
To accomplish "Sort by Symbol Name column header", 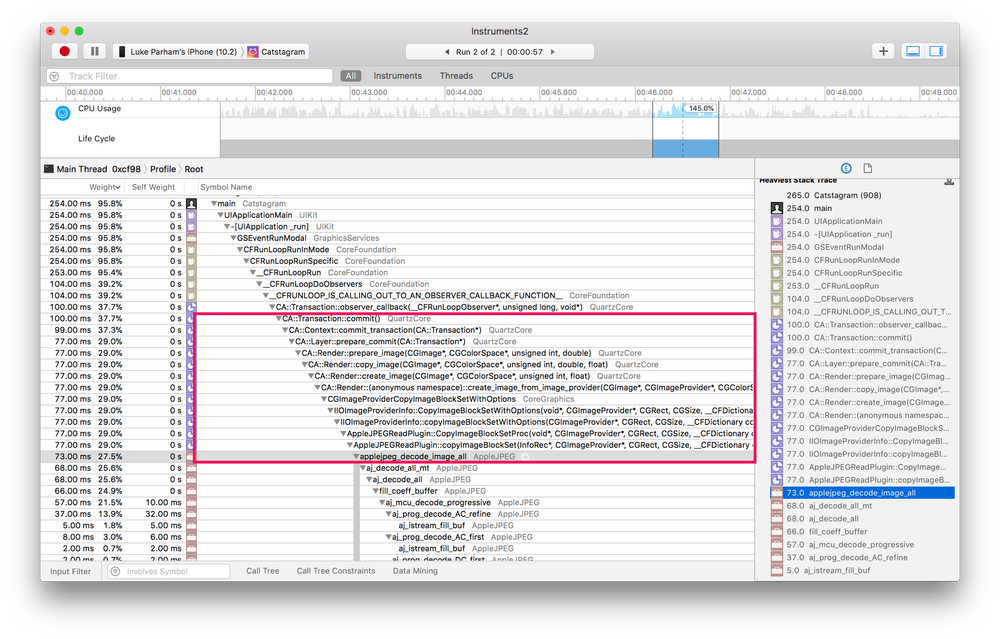I will click(x=226, y=187).
